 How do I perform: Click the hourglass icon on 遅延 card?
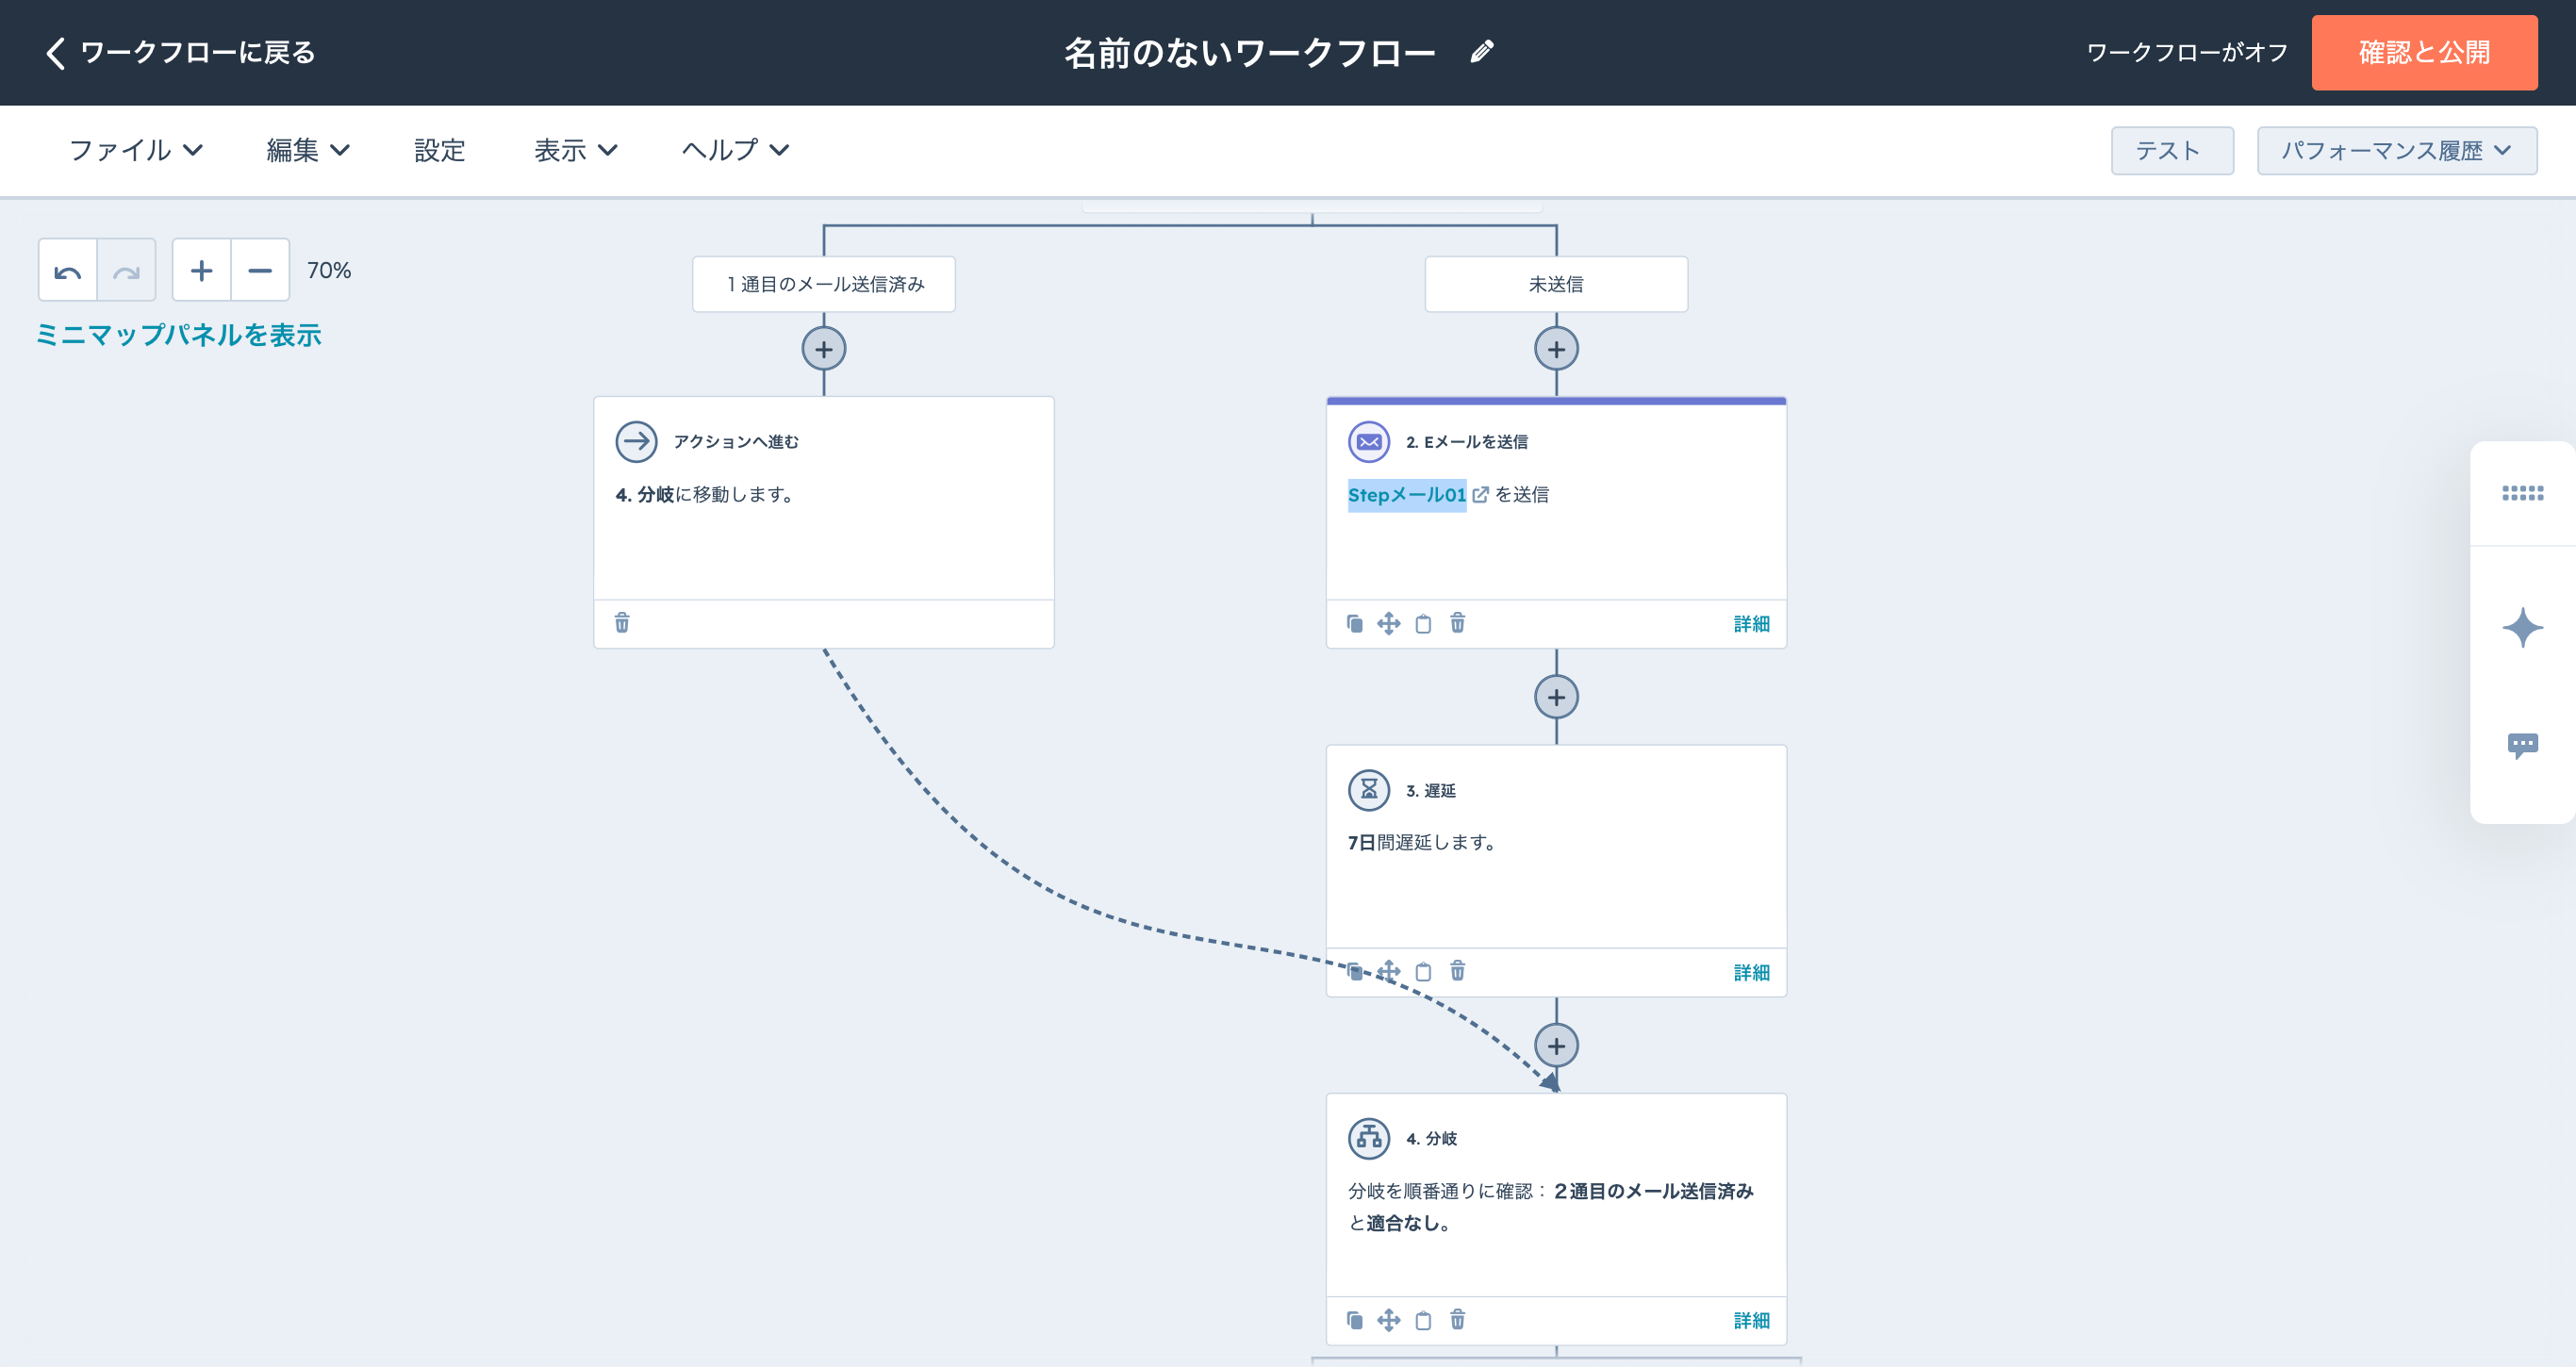point(1369,790)
